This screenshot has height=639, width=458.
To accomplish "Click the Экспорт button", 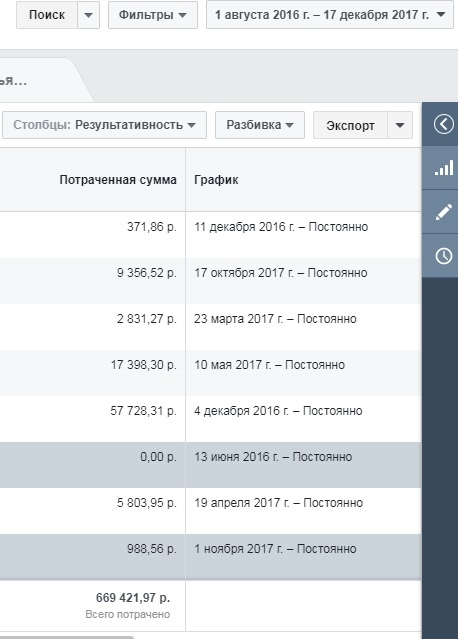I will pyautogui.click(x=350, y=125).
